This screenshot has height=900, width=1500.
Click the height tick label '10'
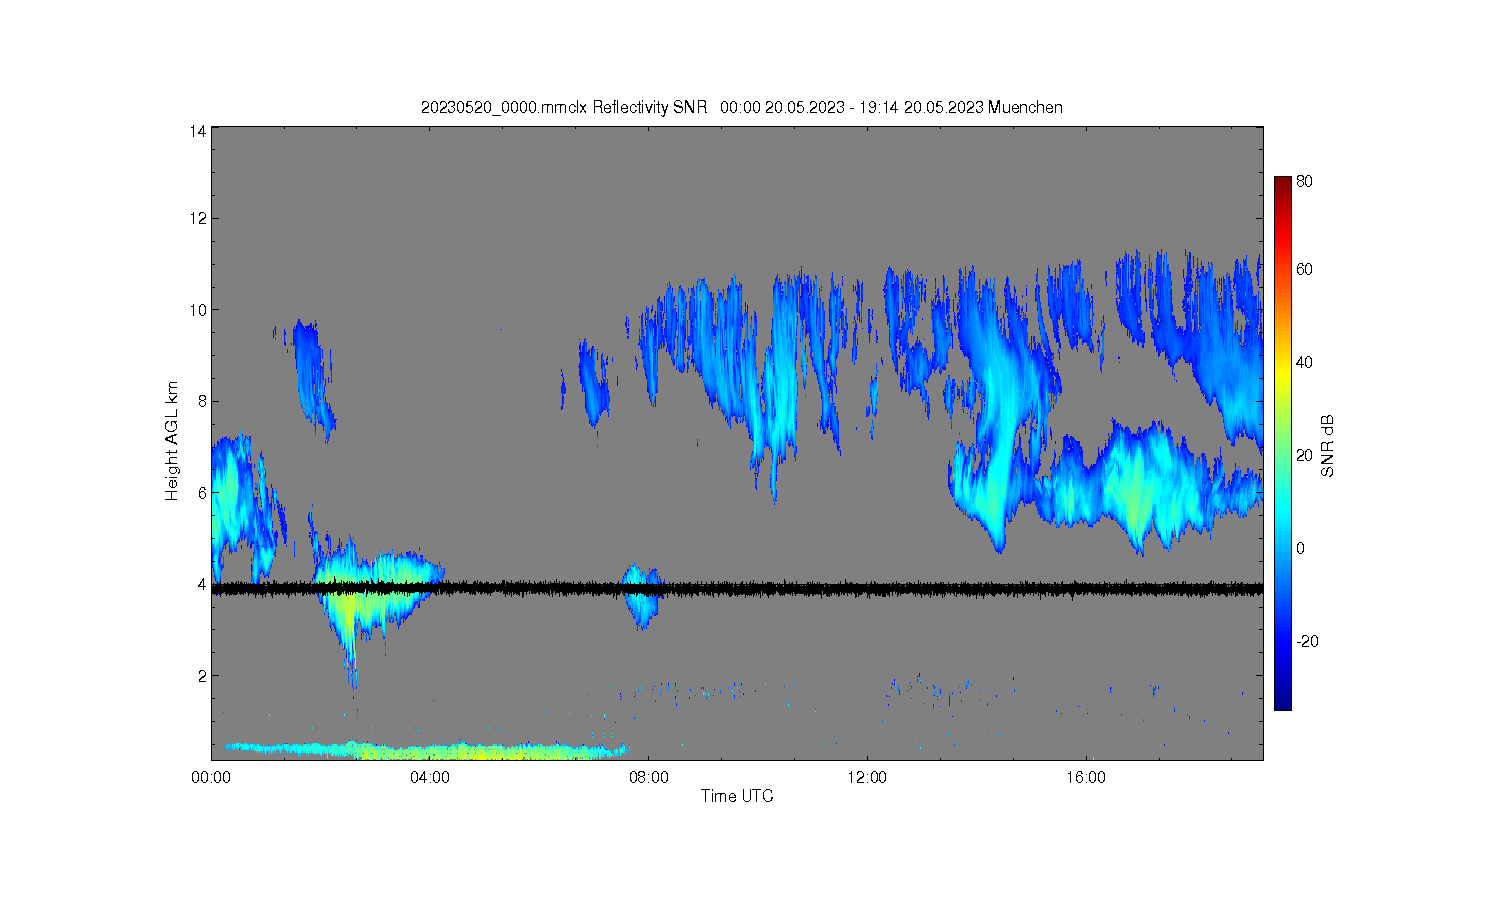(x=198, y=310)
